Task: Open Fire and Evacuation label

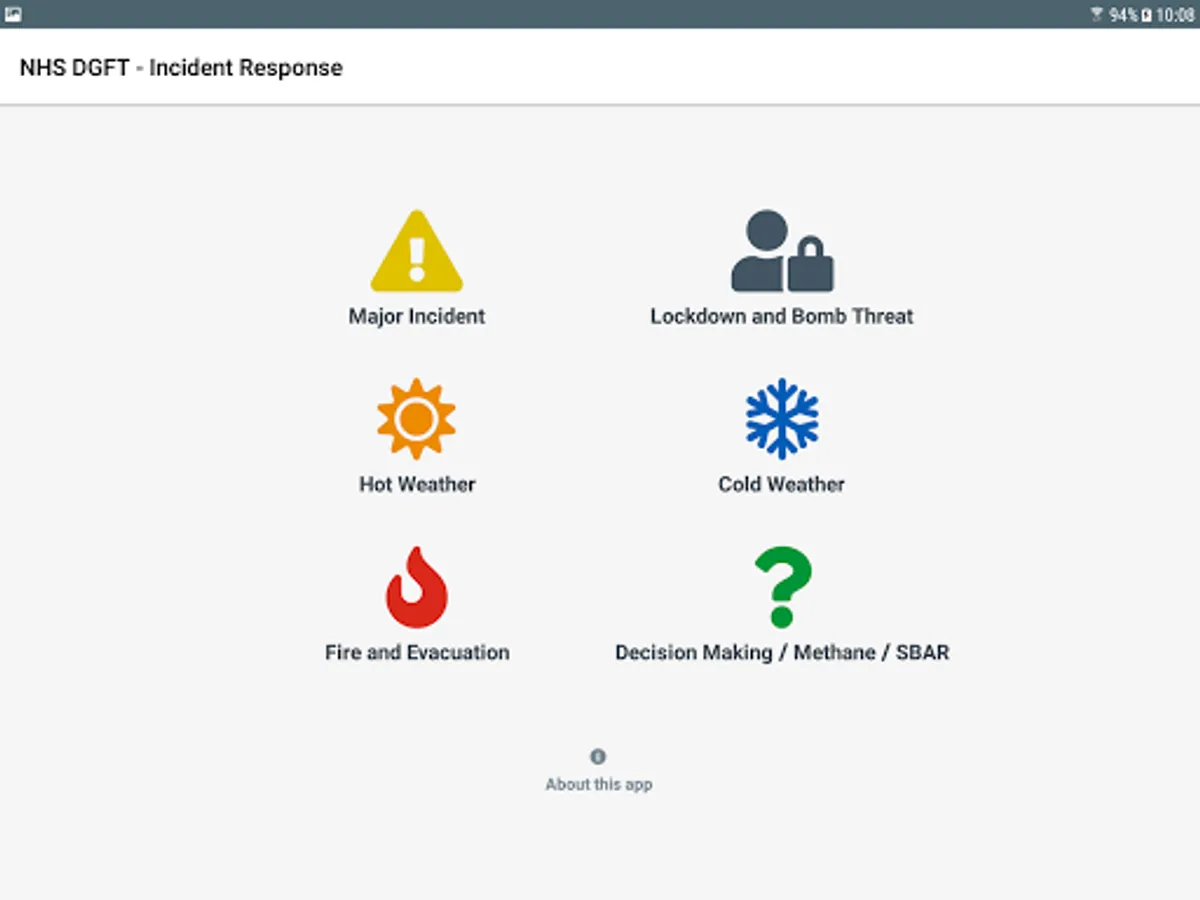Action: coord(417,653)
